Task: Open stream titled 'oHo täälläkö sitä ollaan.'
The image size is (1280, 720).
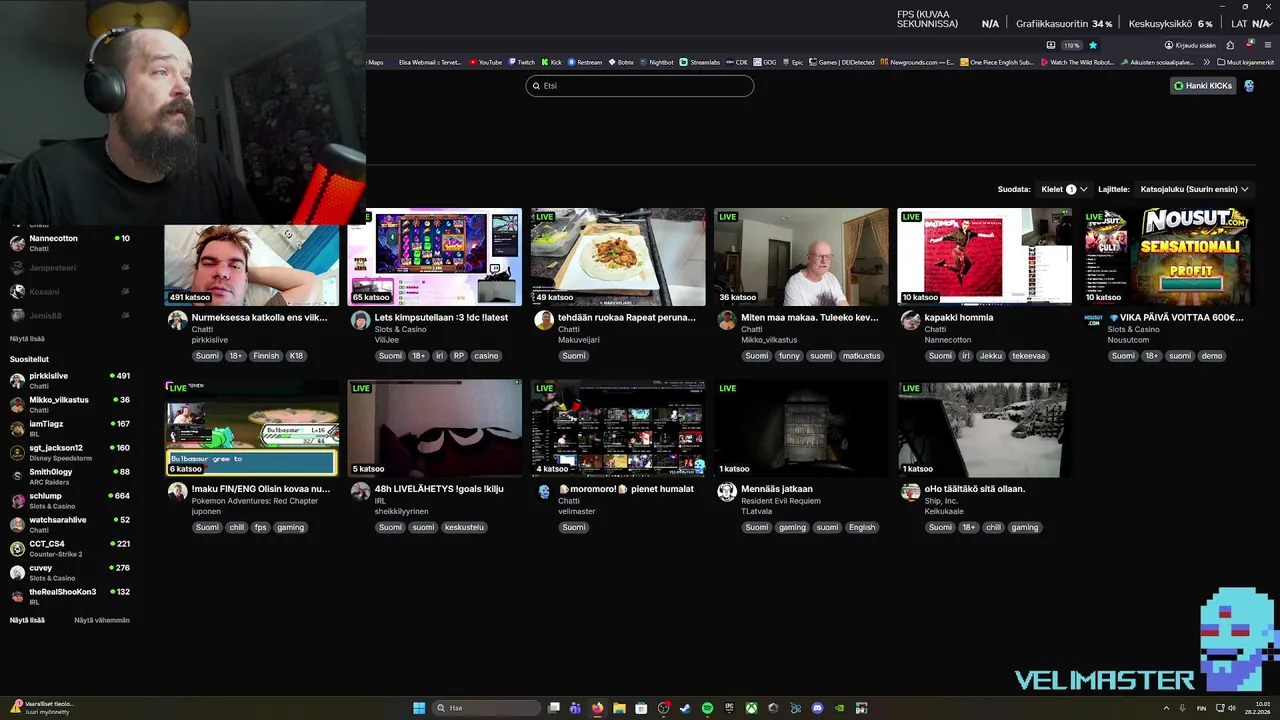Action: 975,489
